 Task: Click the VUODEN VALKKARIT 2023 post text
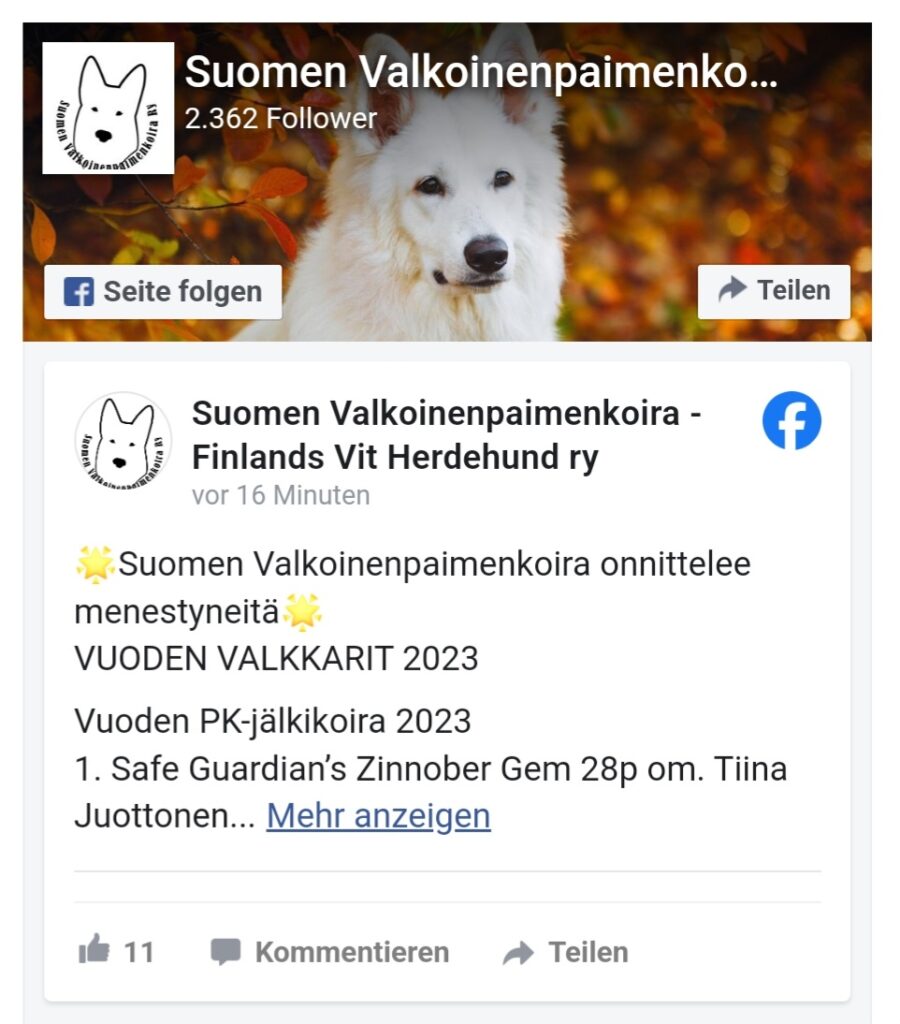pos(276,658)
